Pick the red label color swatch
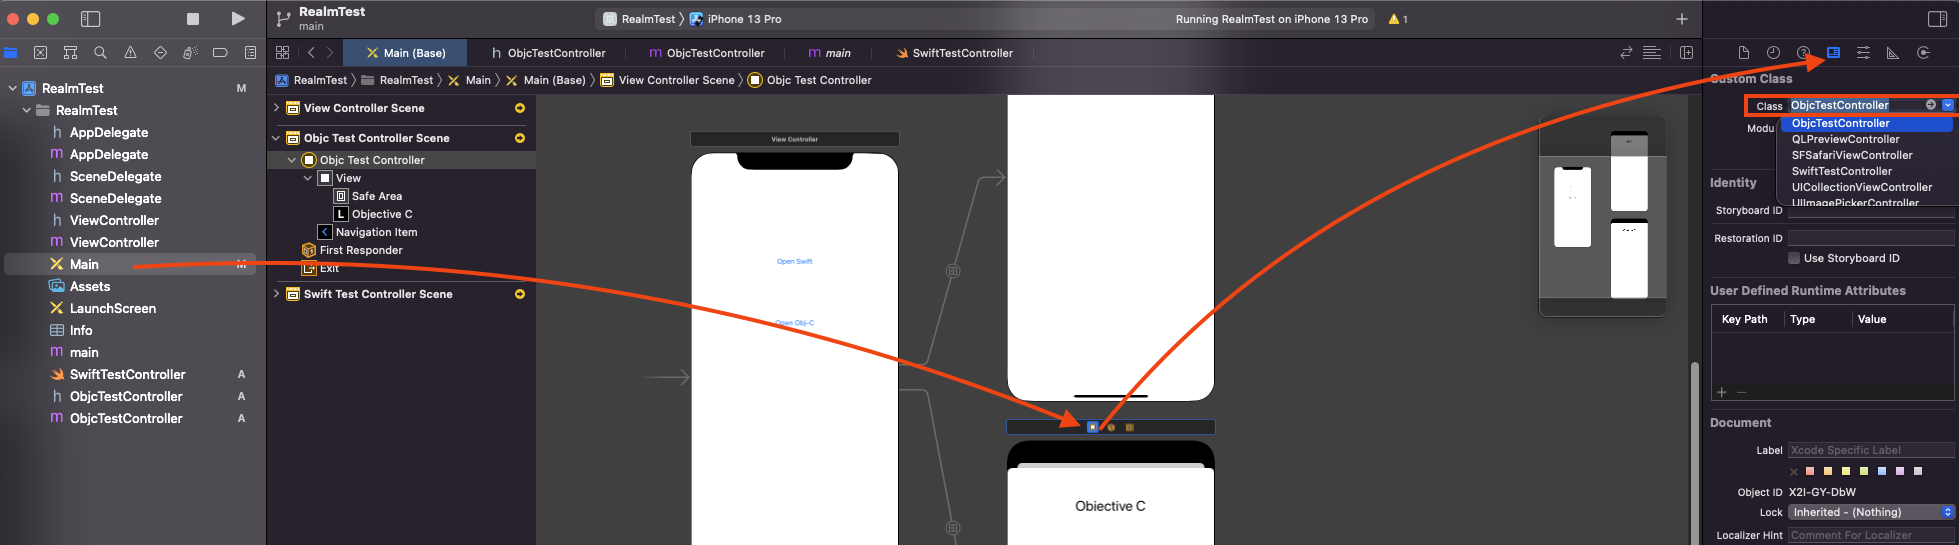Screen dimensions: 1959x545 pos(1810,471)
